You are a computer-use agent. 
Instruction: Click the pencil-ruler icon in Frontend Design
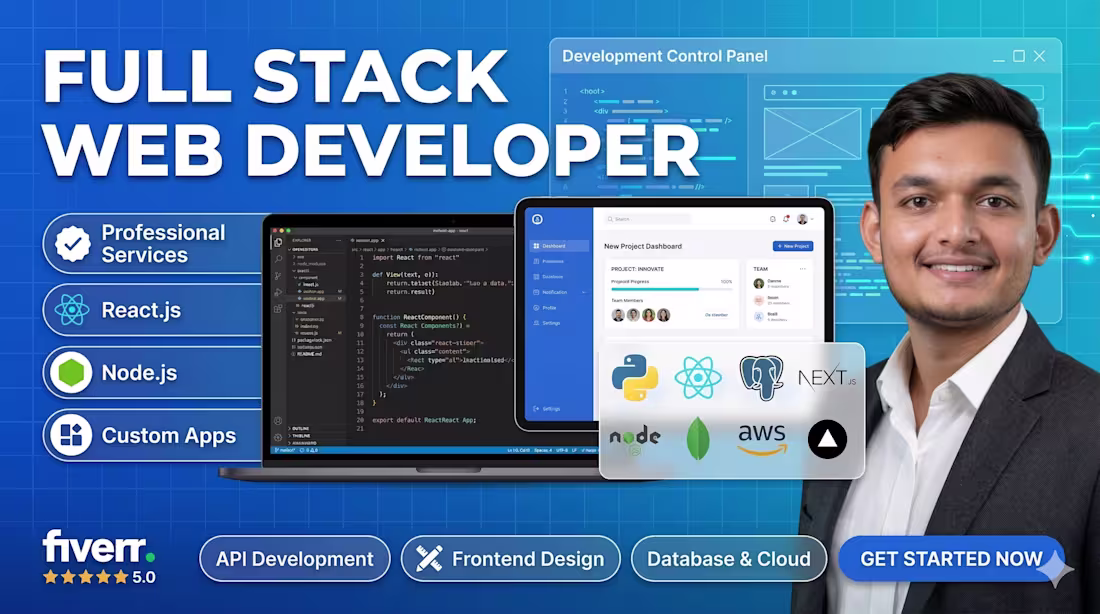429,559
